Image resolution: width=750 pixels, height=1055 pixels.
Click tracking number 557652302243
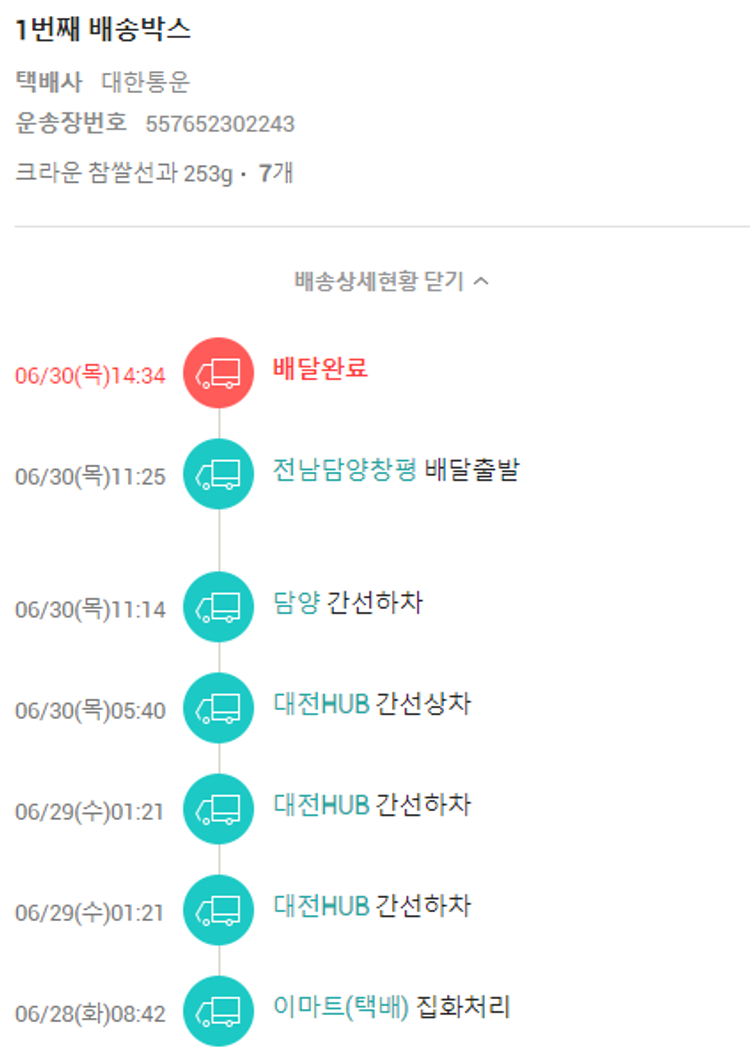tap(220, 124)
